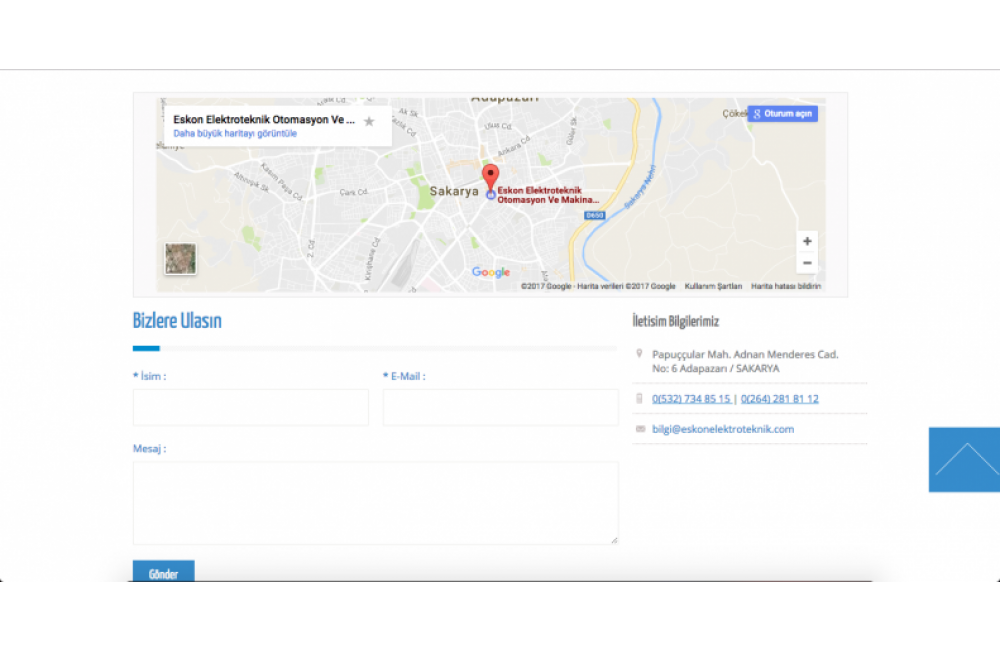Screen dimensions: 1000x650
Task: Open 'Daha büyük haritayı görüntüle' link
Action: point(235,133)
